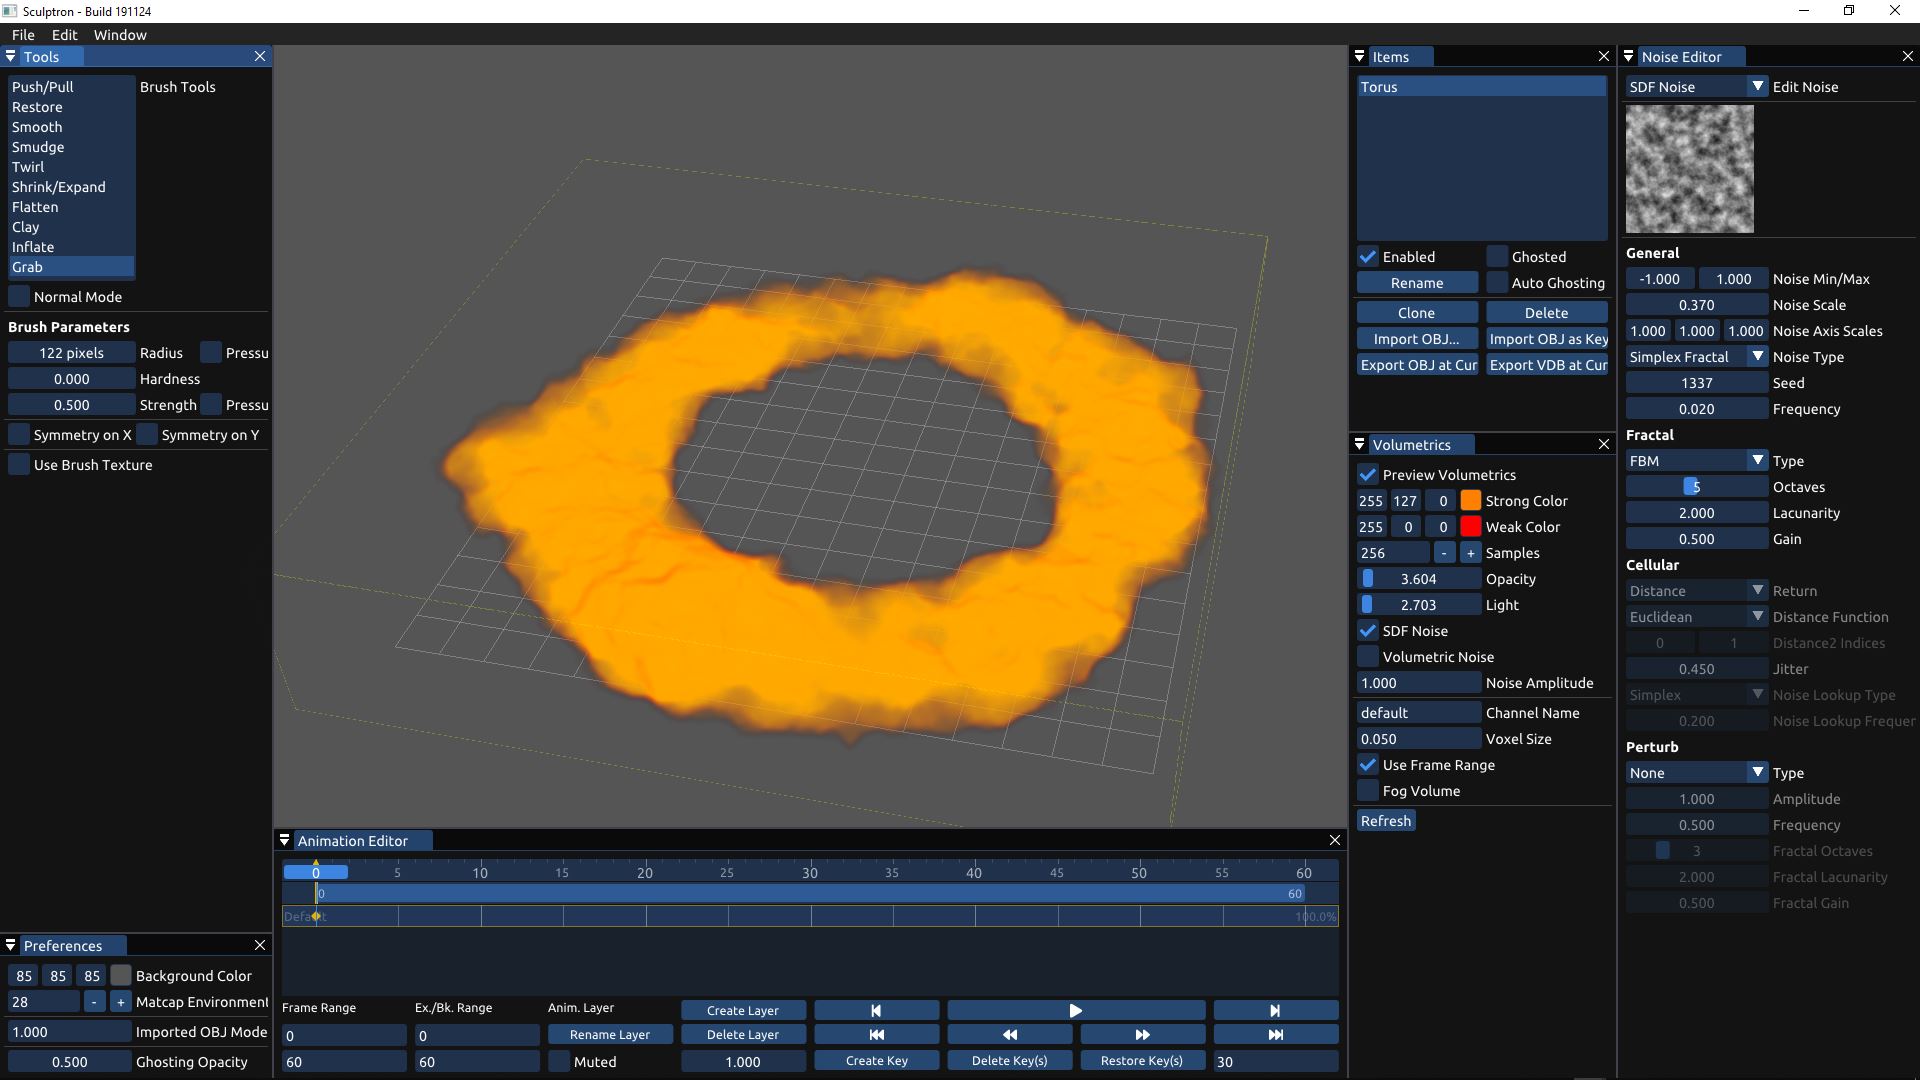Enable Symmetry on X checkbox
The image size is (1920, 1080).
point(19,435)
